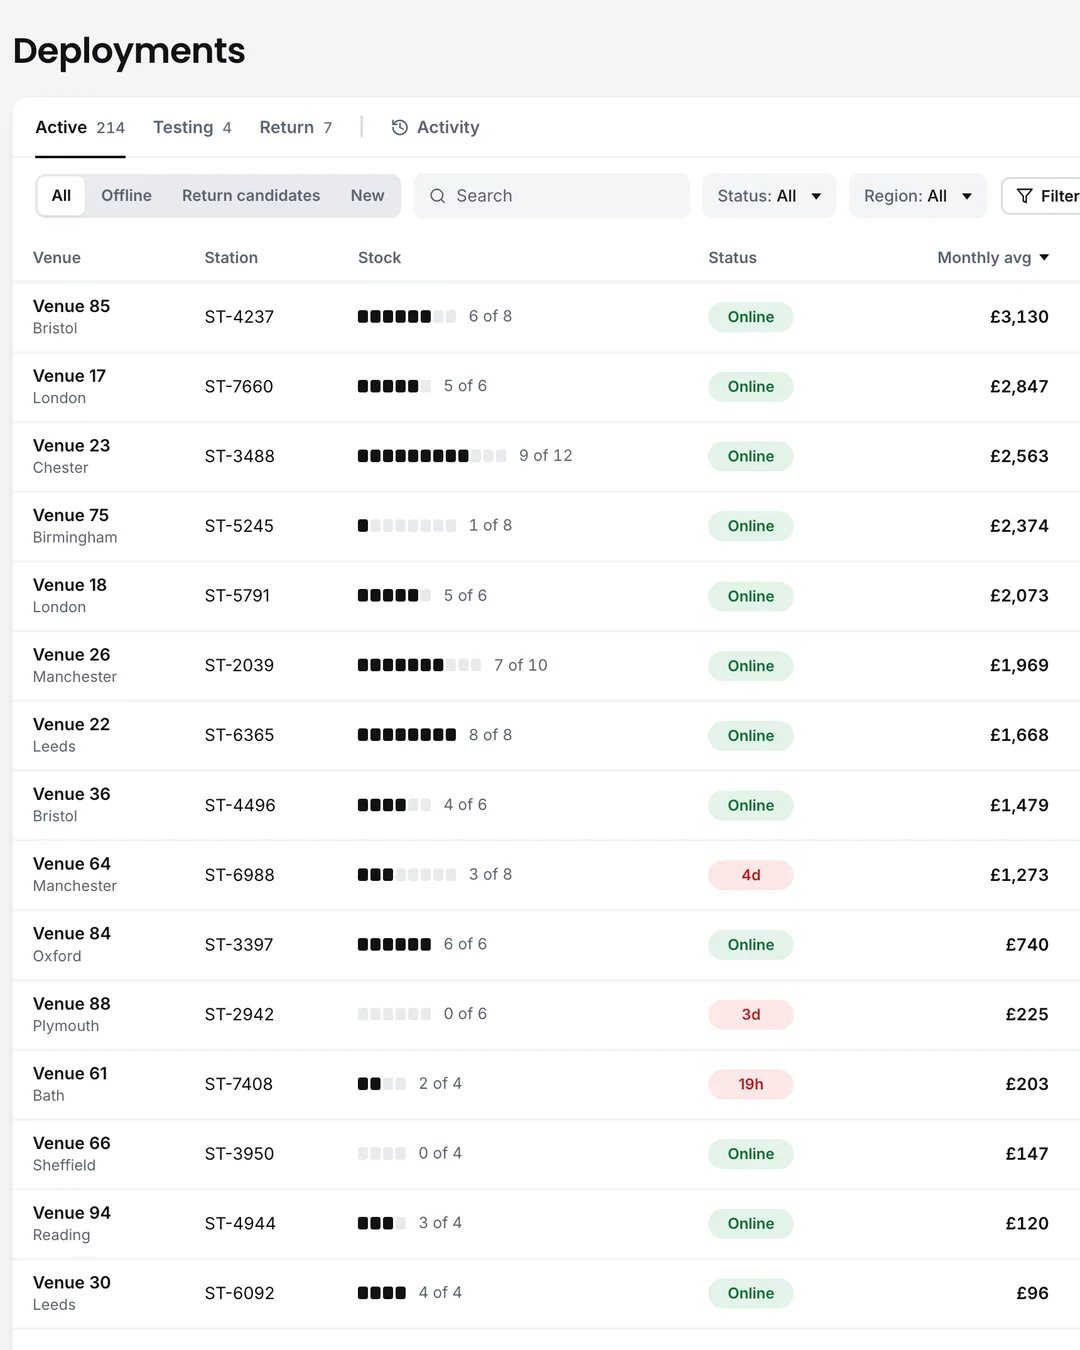Click the £3,130 monthly average value

(1019, 317)
